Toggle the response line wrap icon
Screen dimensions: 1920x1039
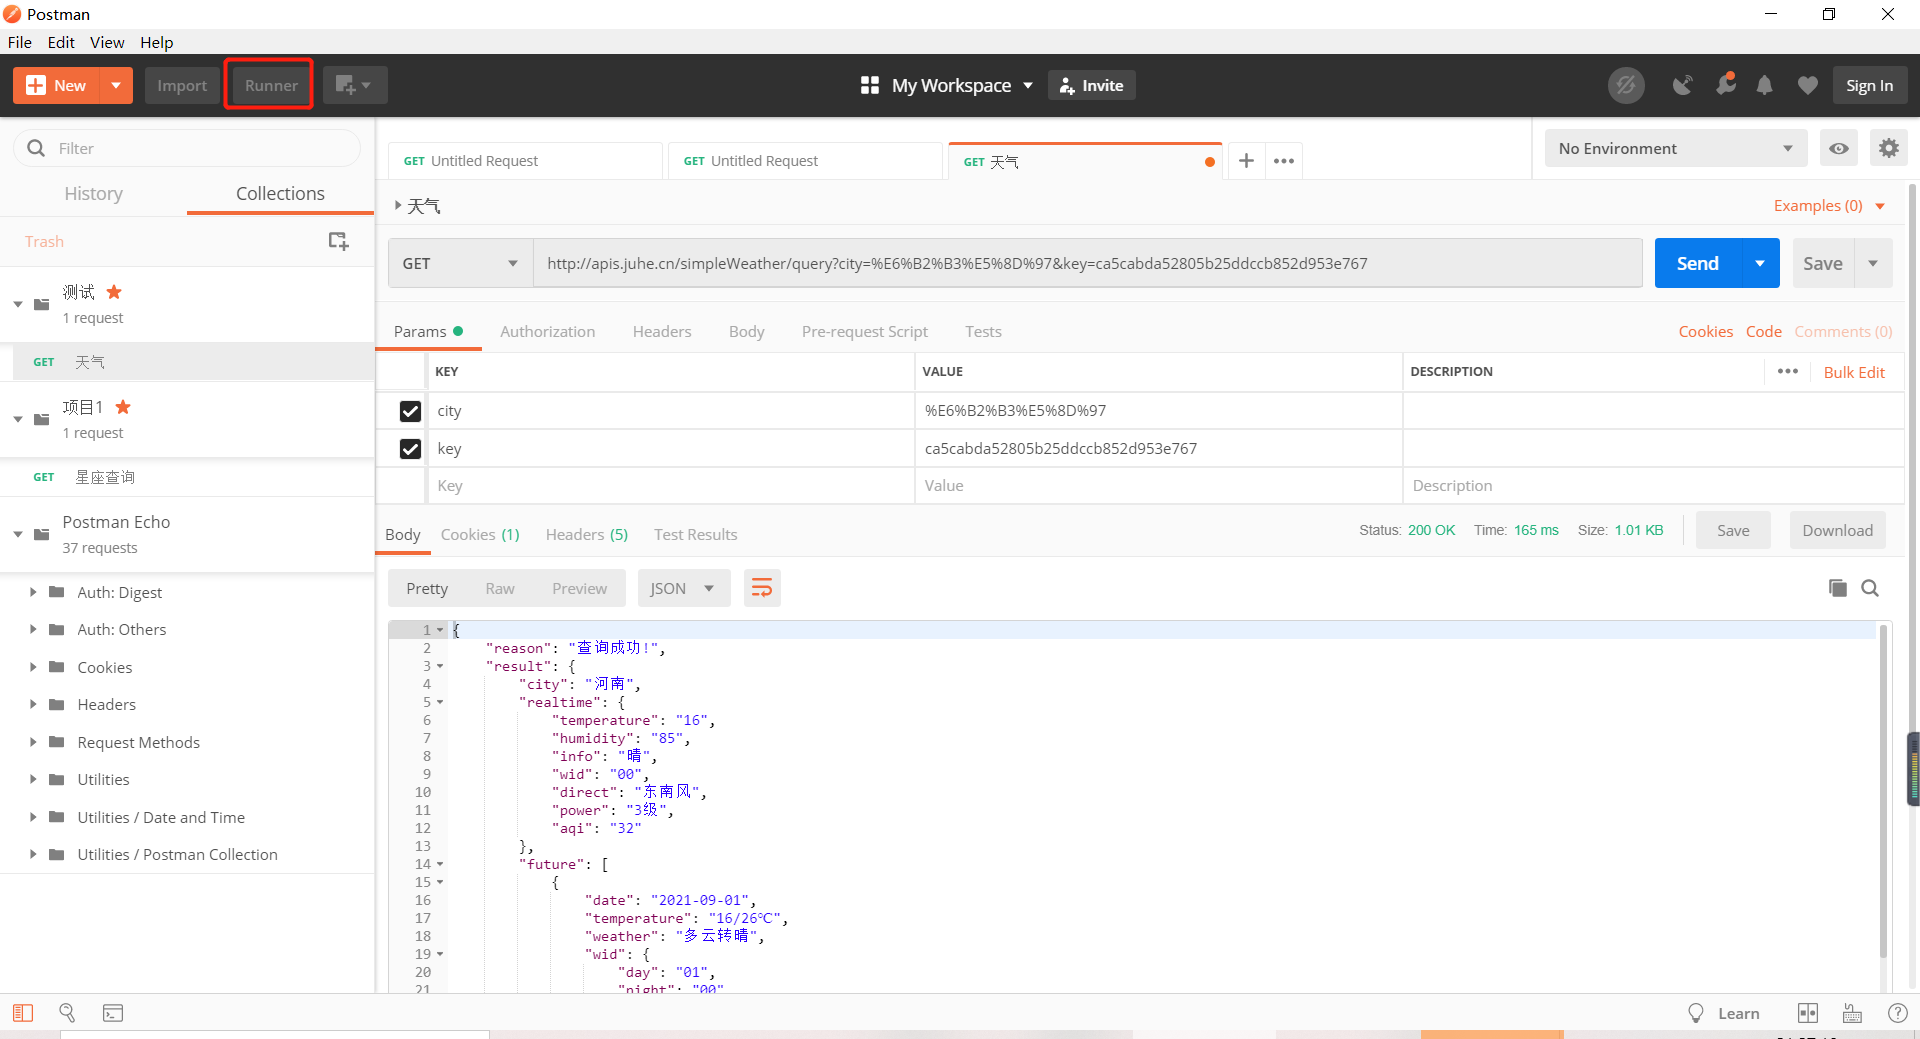762,588
